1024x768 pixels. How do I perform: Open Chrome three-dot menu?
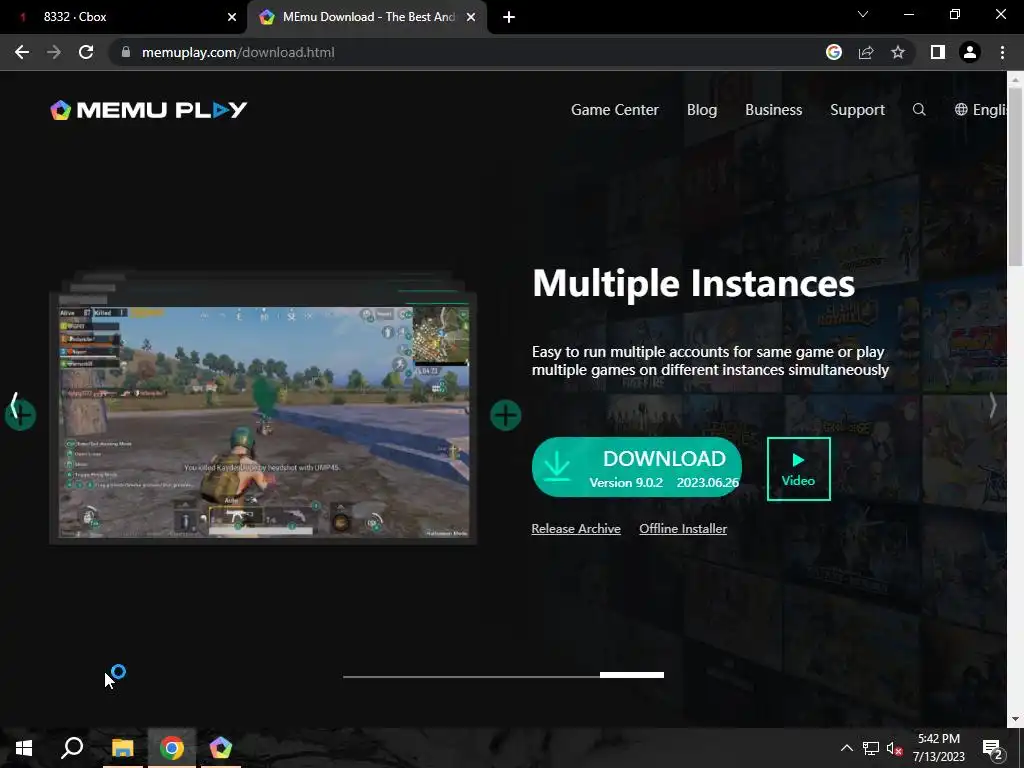[x=1002, y=52]
